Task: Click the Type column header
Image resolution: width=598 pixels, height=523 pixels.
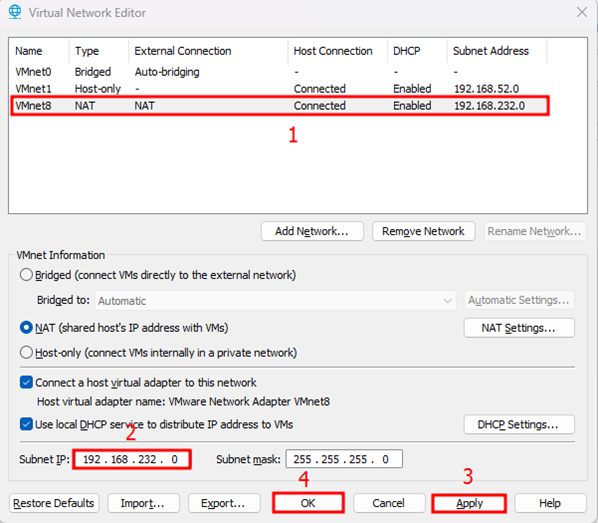Action: (x=99, y=51)
